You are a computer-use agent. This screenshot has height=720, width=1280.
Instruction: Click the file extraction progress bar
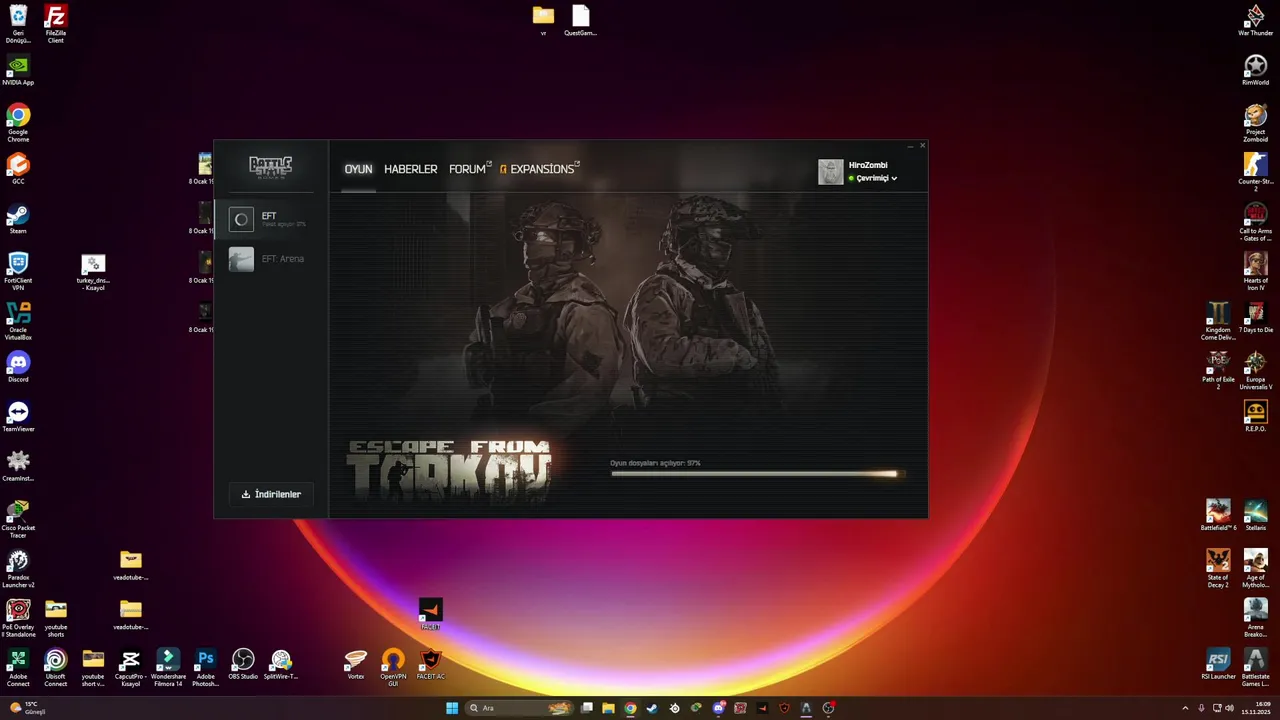pyautogui.click(x=758, y=474)
